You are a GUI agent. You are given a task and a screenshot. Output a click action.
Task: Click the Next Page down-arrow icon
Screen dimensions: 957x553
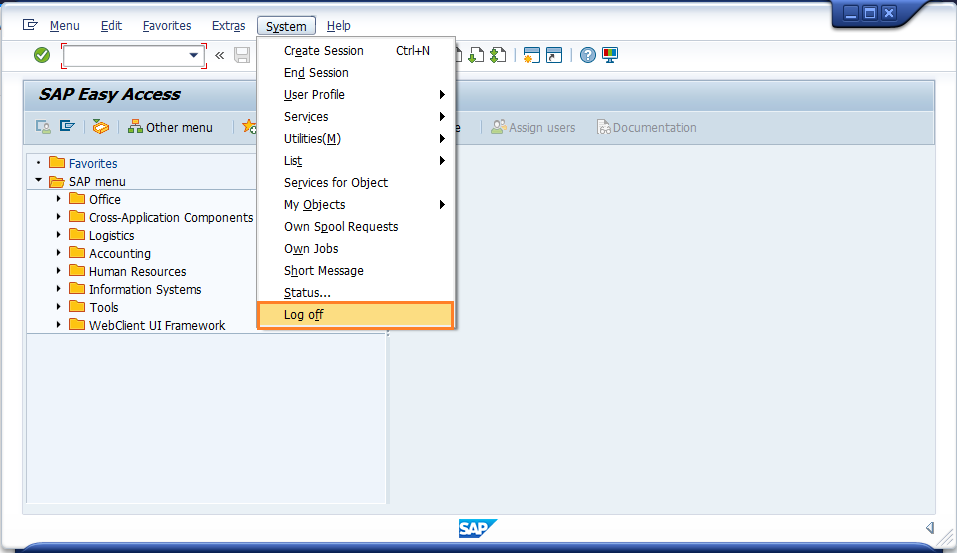point(476,56)
